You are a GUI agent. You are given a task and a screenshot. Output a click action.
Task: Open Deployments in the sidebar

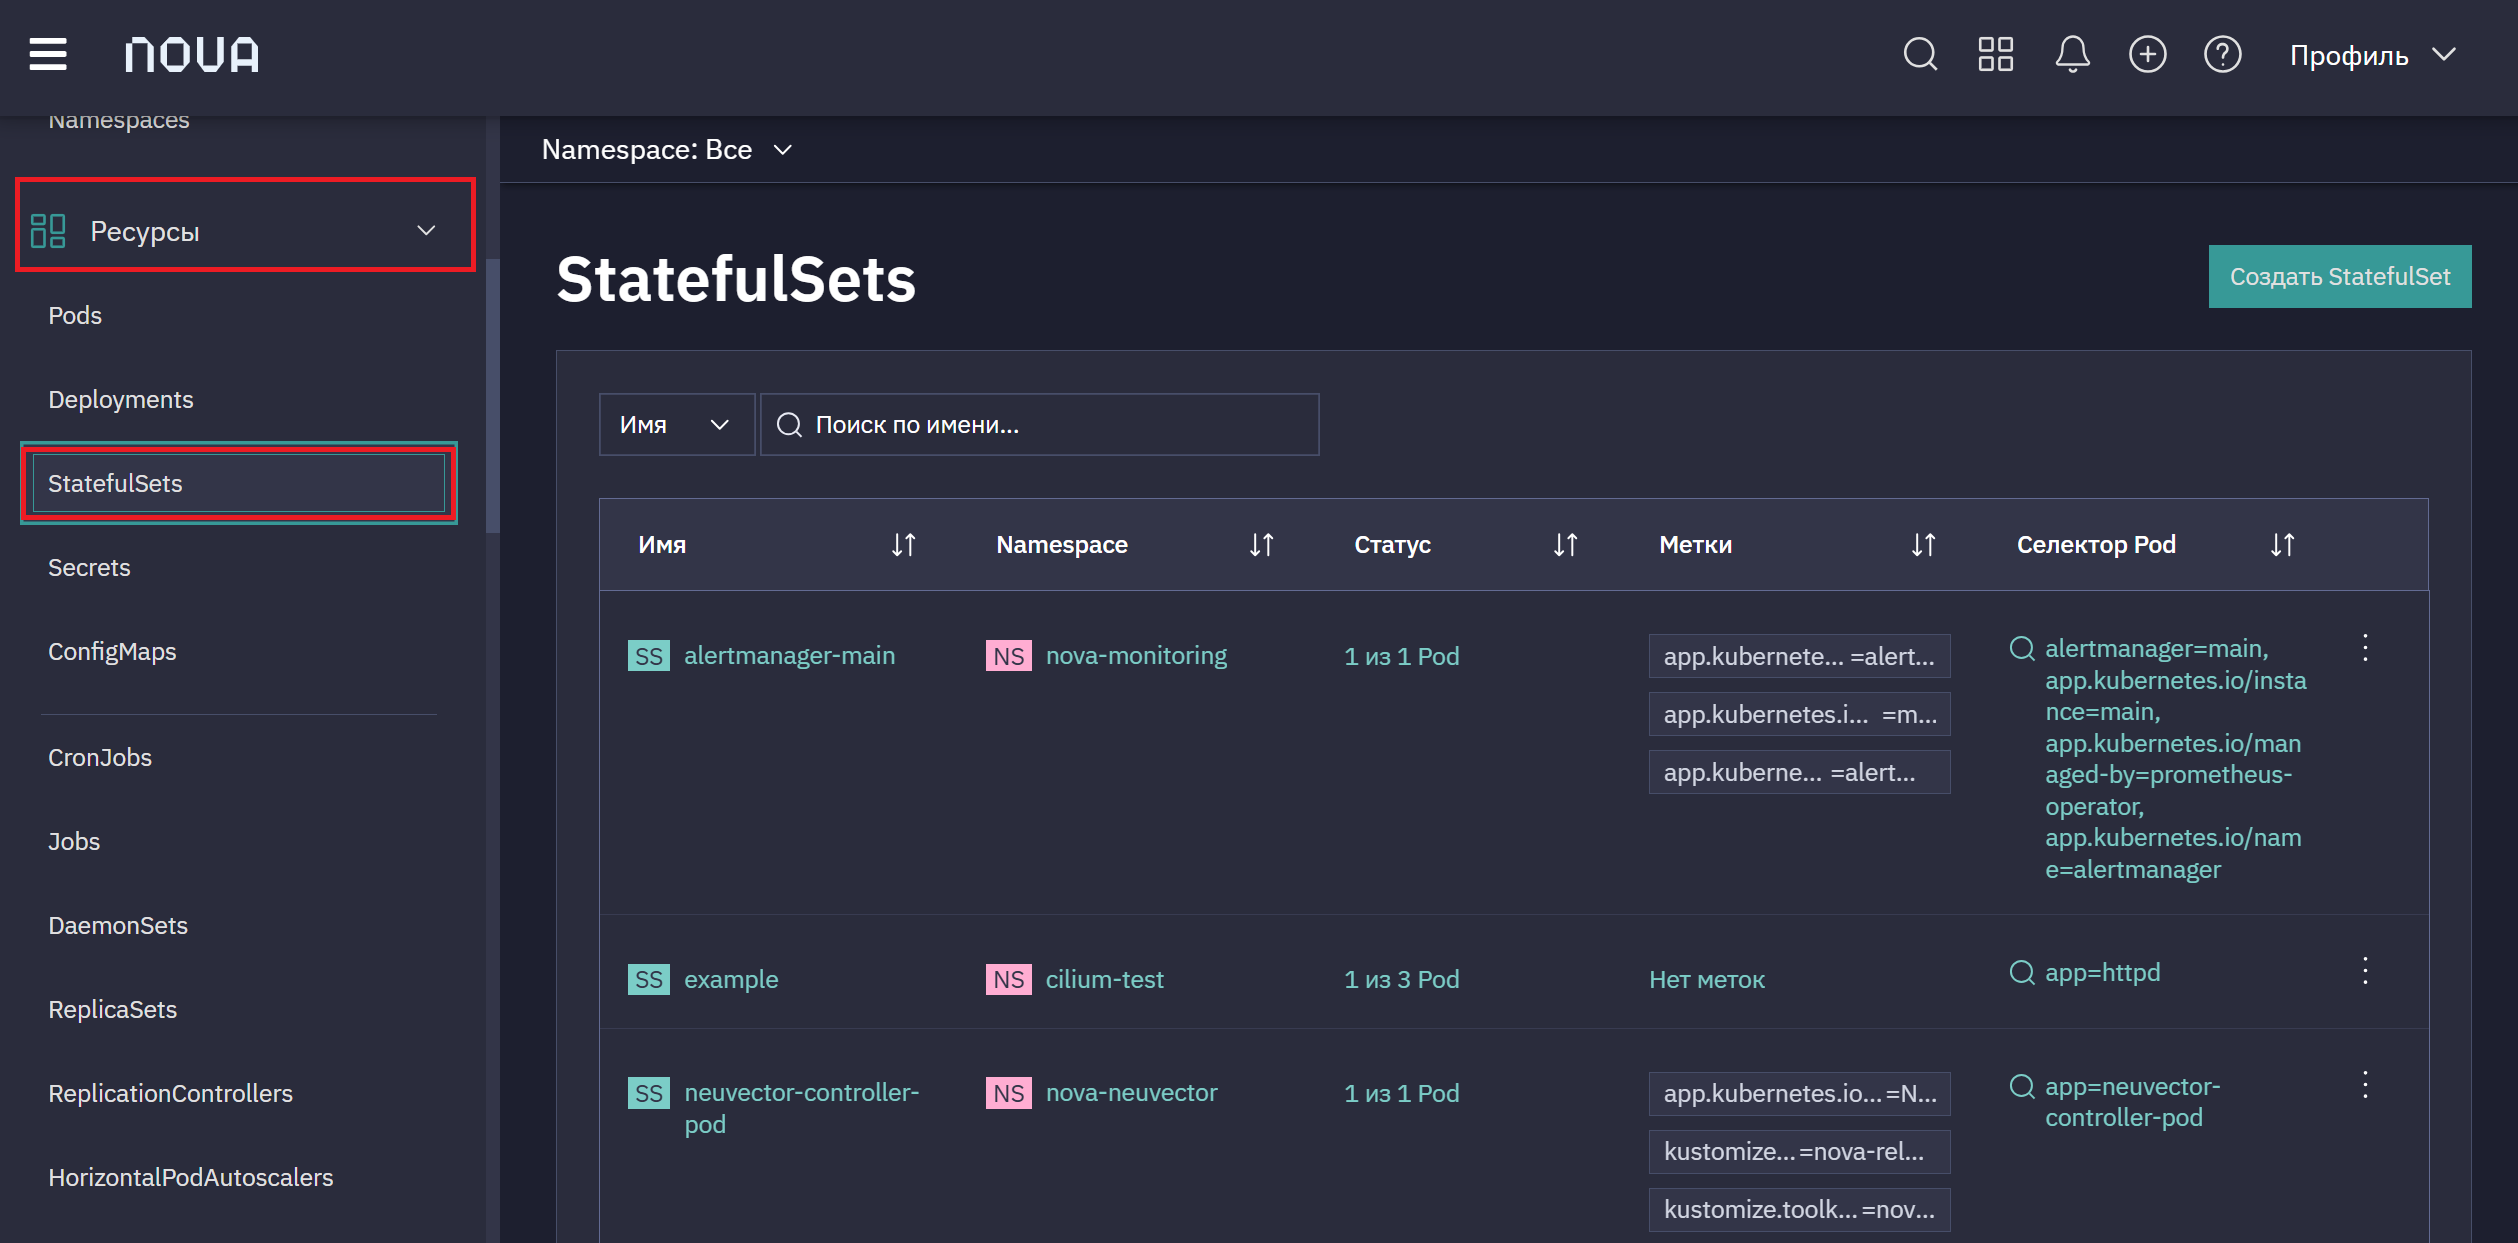coord(121,399)
